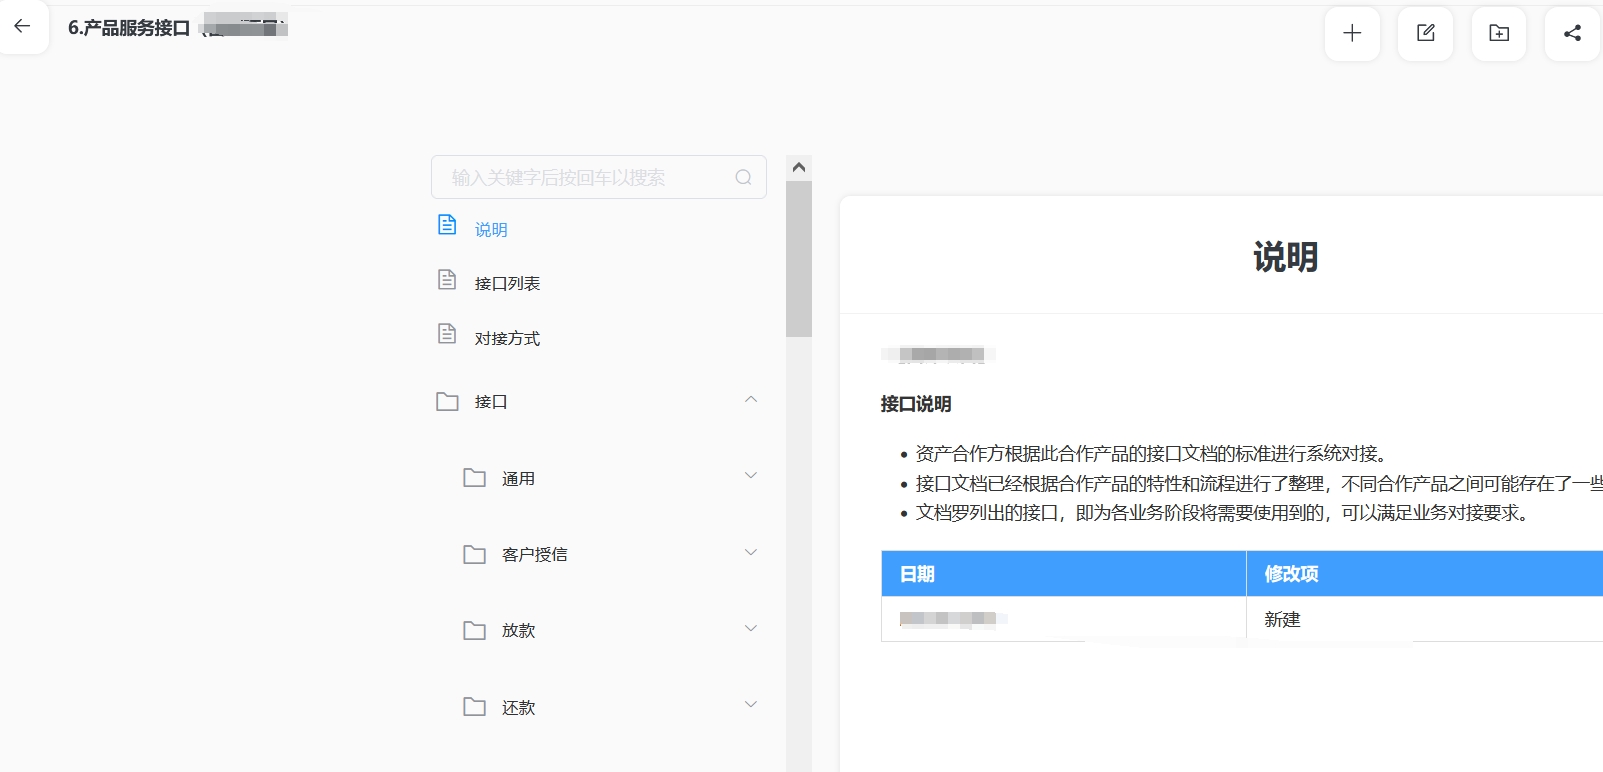Image resolution: width=1603 pixels, height=772 pixels.
Task: Open the 对接方式 document
Action: click(x=507, y=338)
